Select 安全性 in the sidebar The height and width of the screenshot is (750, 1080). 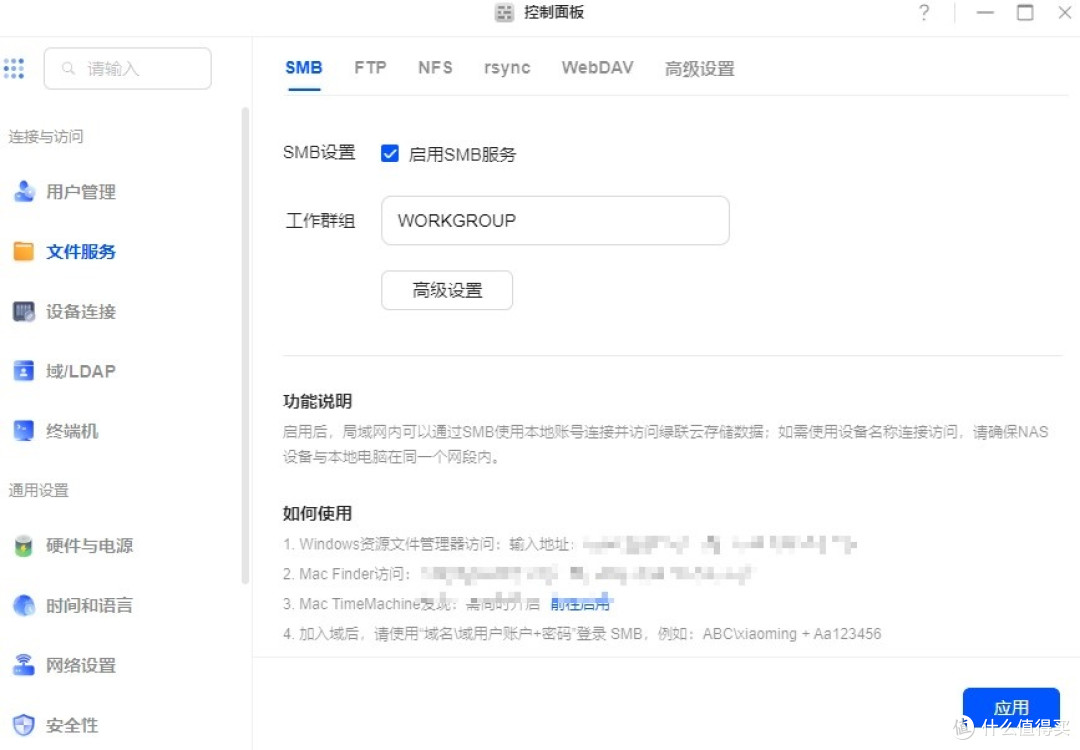(x=72, y=725)
